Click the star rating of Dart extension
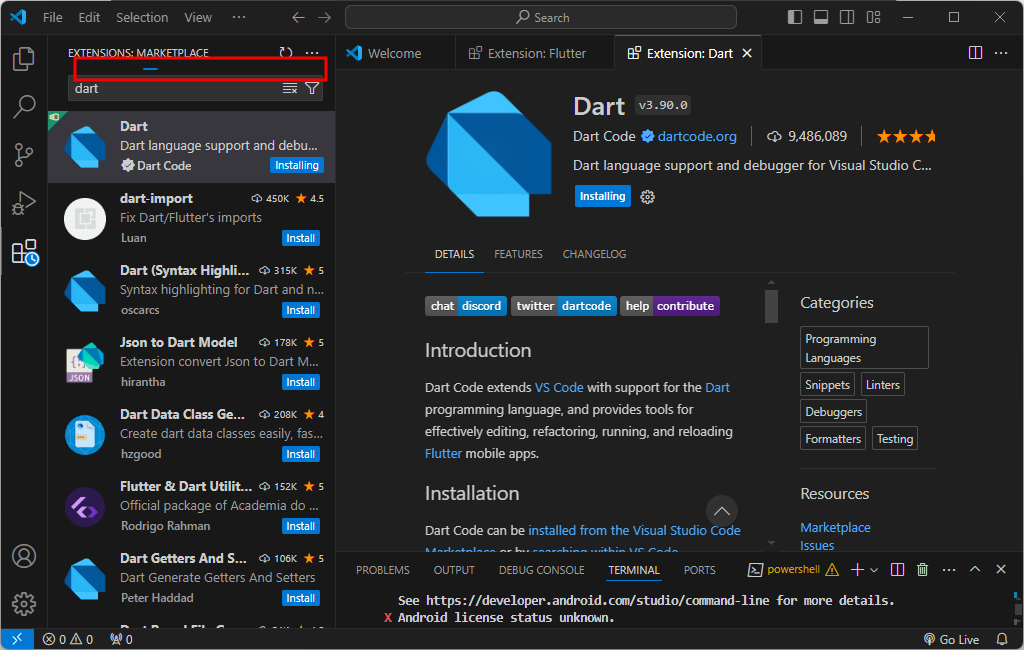 [x=906, y=137]
